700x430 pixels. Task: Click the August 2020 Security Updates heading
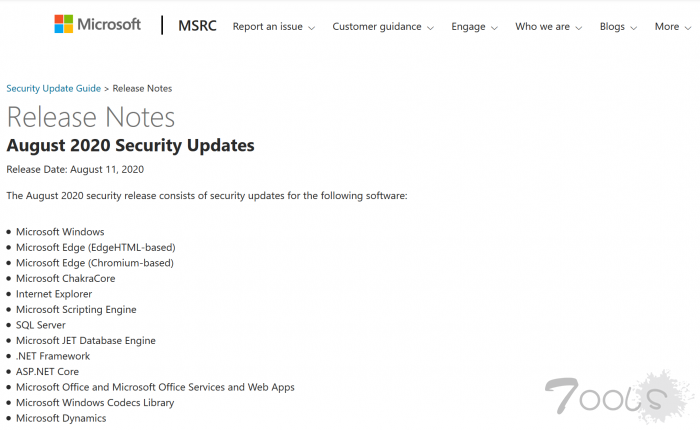tap(130, 146)
